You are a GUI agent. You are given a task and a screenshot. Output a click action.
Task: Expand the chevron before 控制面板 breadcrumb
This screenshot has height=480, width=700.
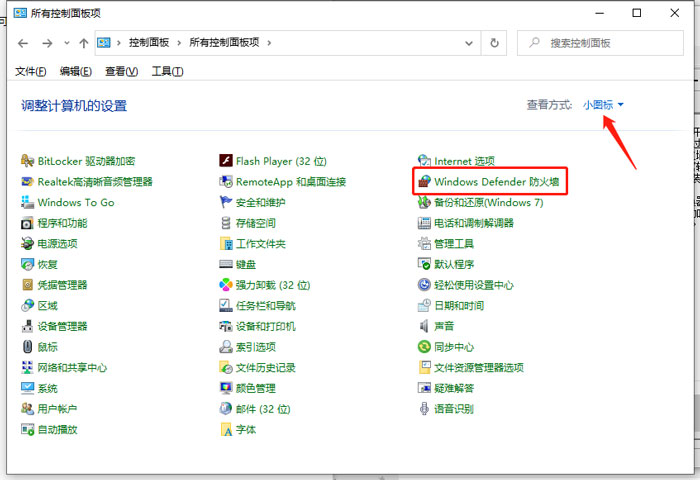click(119, 43)
